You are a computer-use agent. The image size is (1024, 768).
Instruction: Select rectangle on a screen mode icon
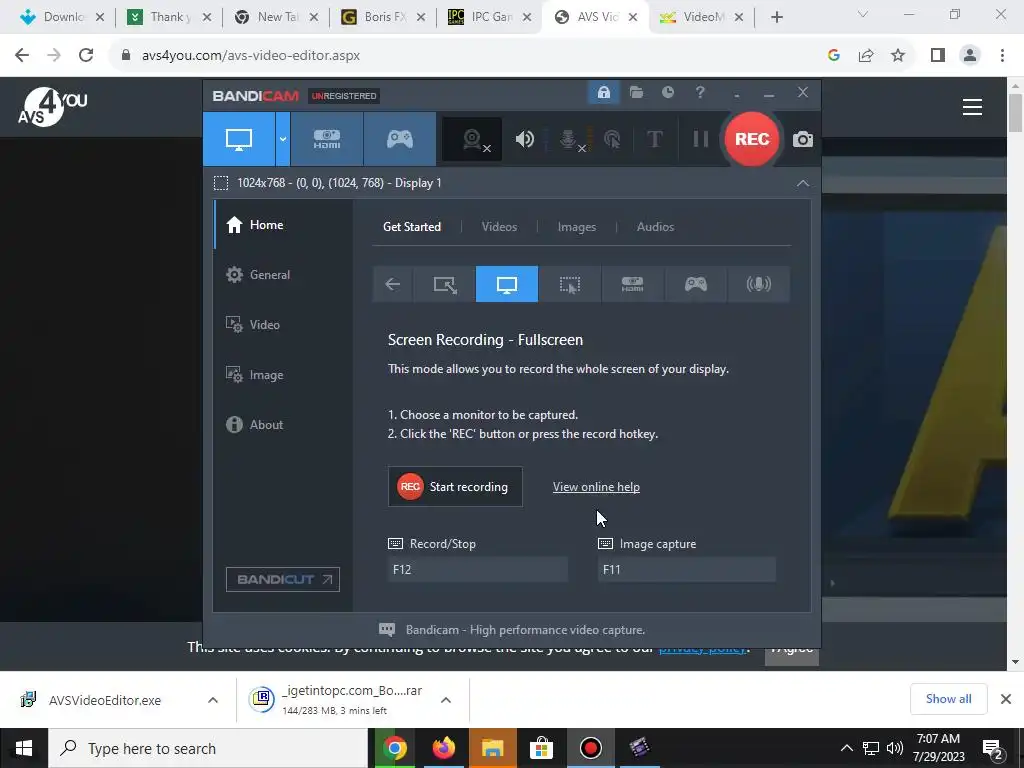click(445, 284)
